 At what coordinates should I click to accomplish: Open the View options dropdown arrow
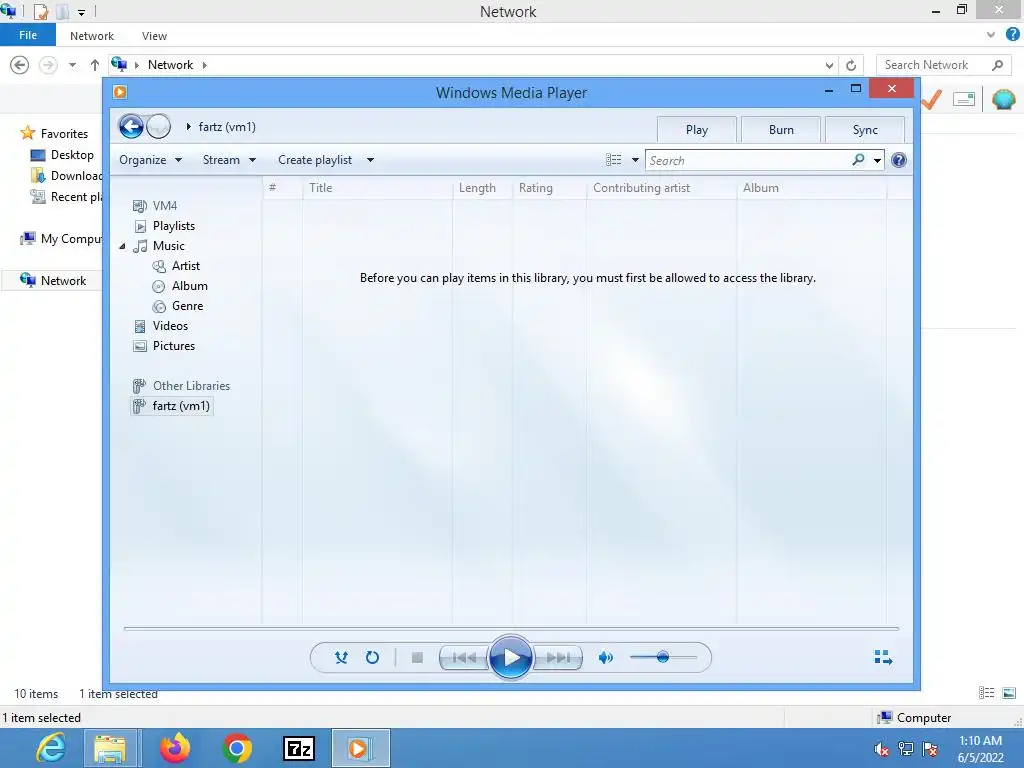point(635,160)
